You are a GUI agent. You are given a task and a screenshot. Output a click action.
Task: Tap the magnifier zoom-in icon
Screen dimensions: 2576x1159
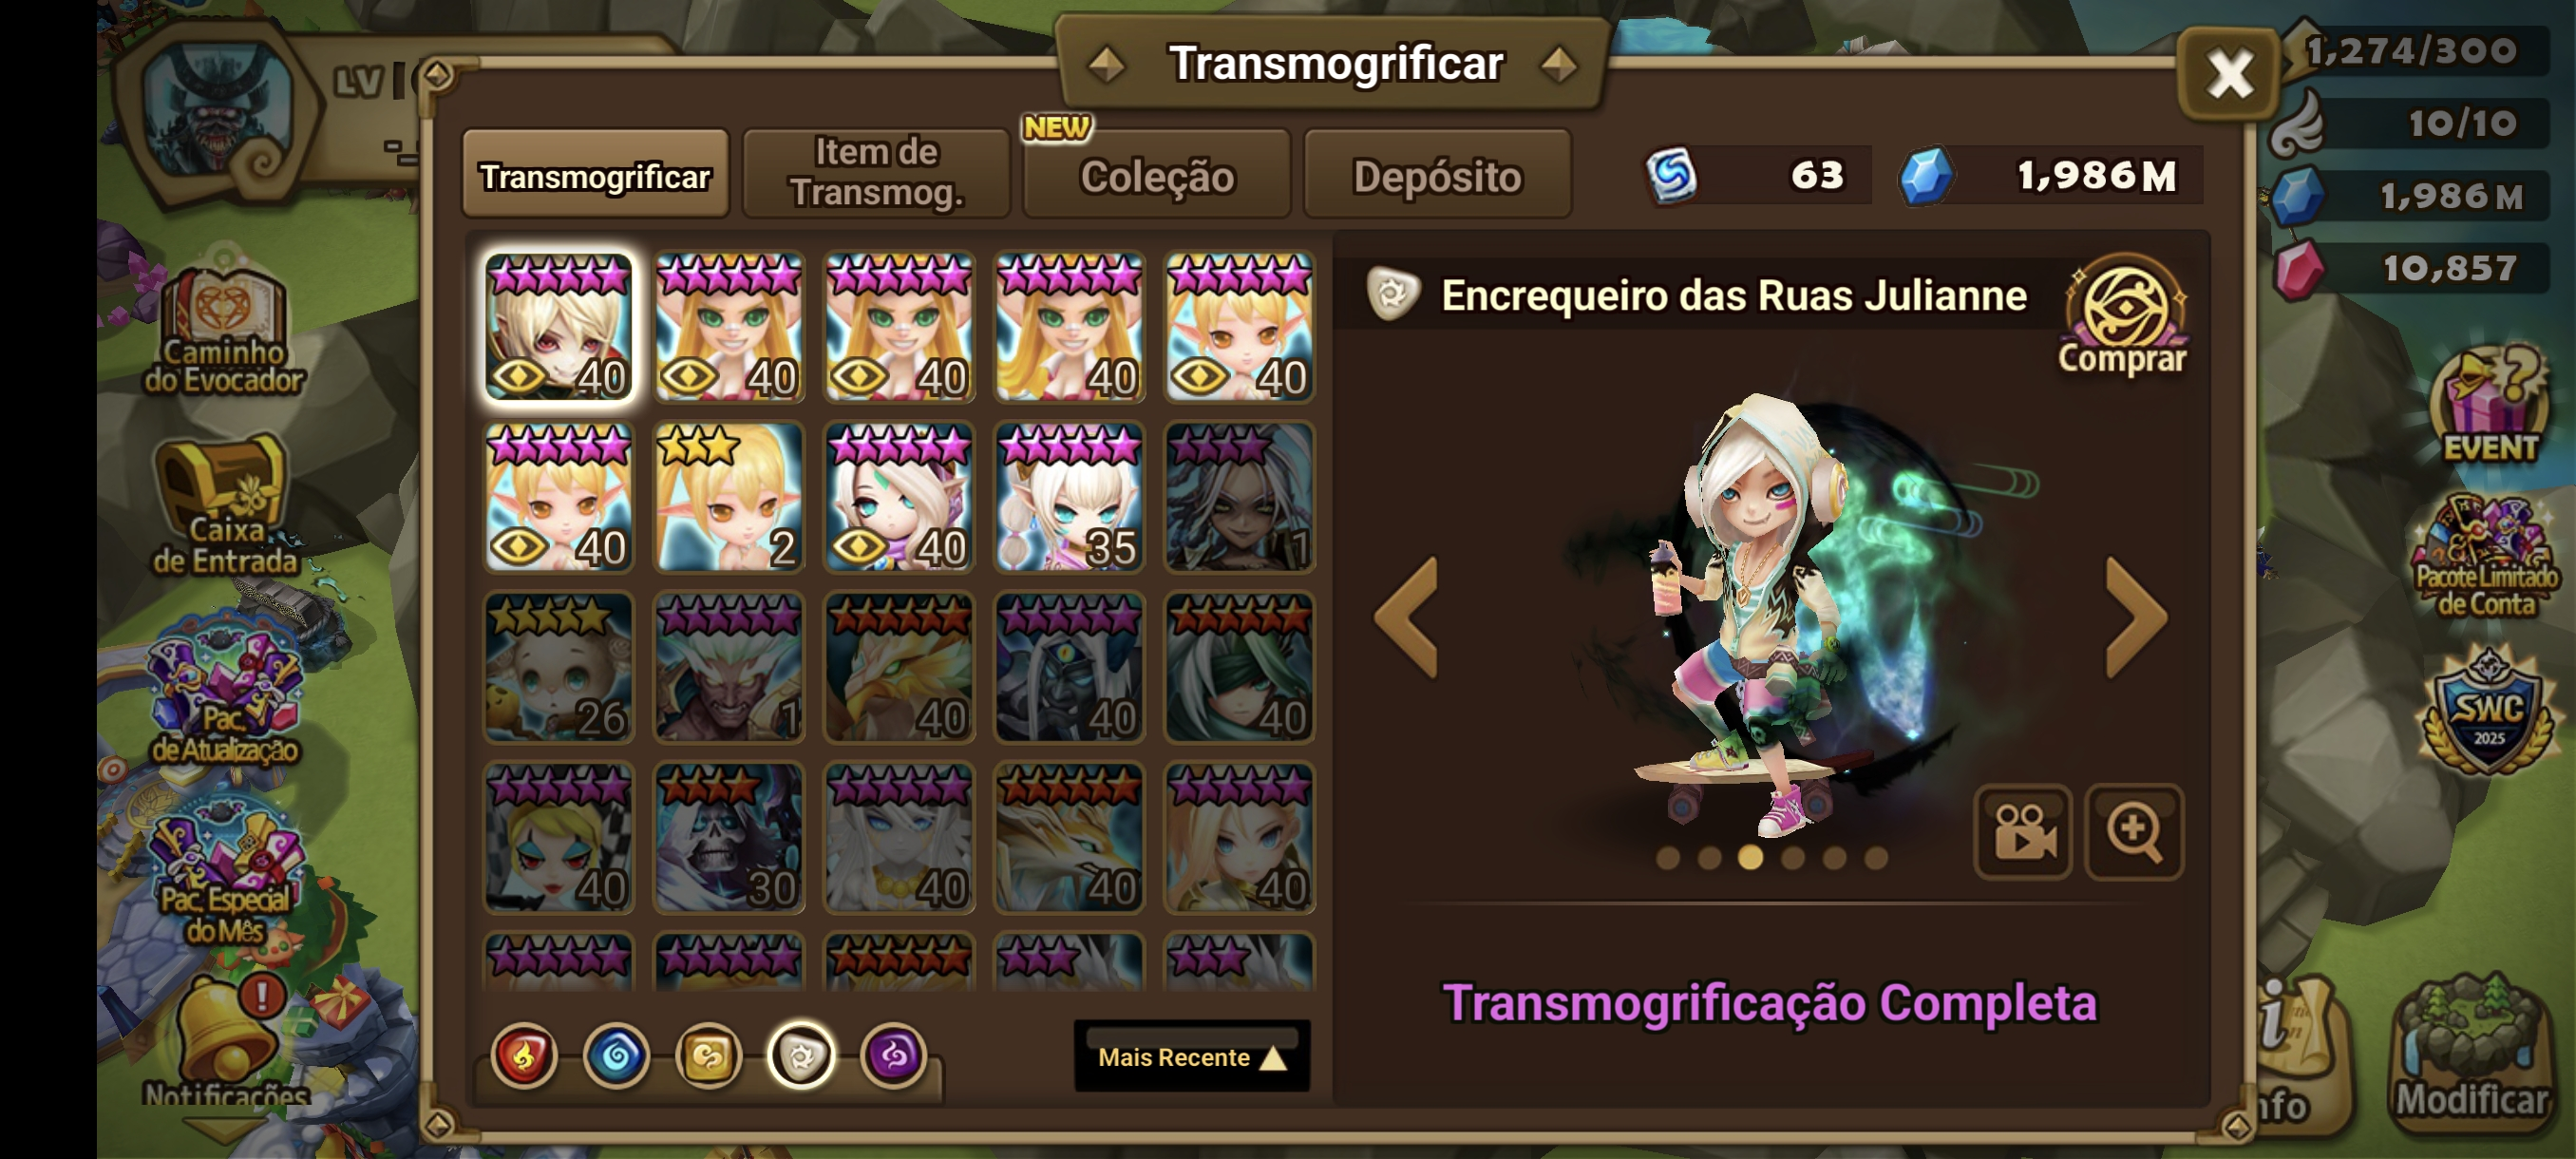coord(2133,832)
